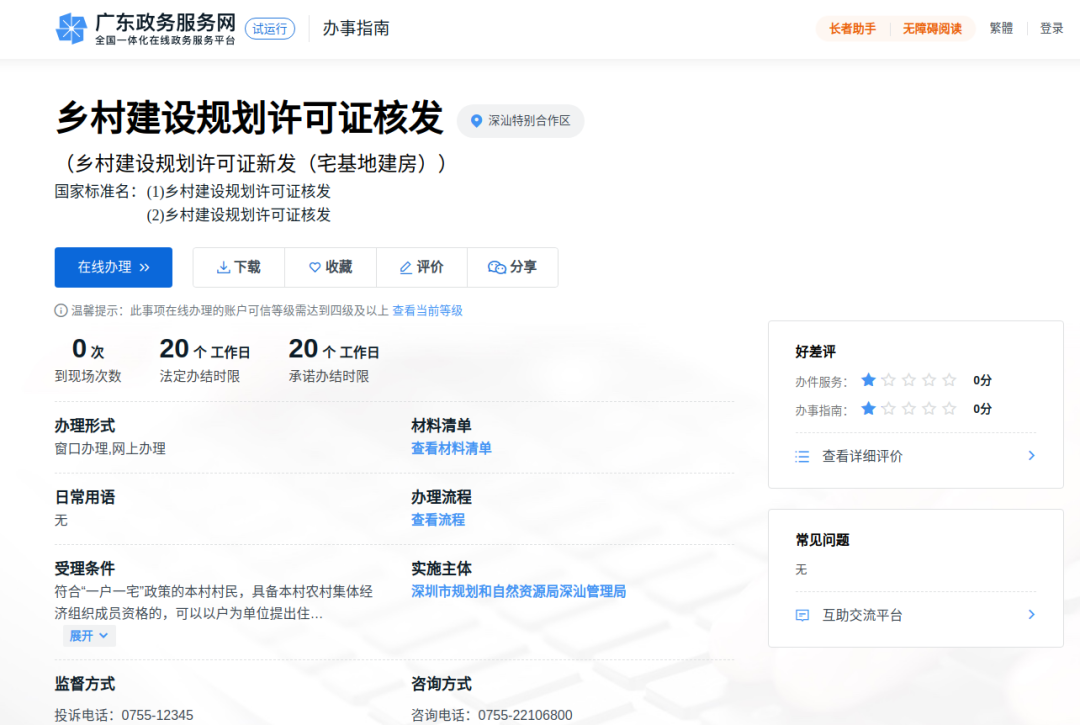
Task: Start 在线办理 blue button
Action: (113, 267)
